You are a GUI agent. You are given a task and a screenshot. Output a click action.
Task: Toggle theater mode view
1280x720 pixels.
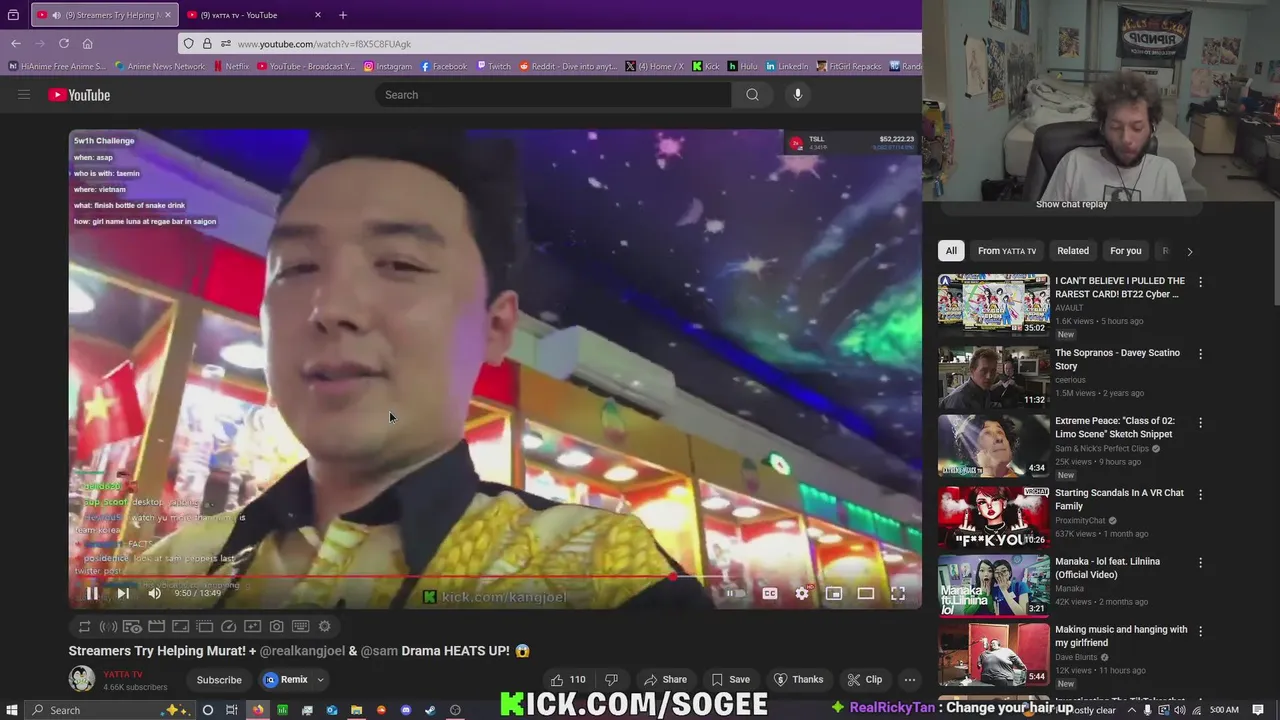pos(866,594)
